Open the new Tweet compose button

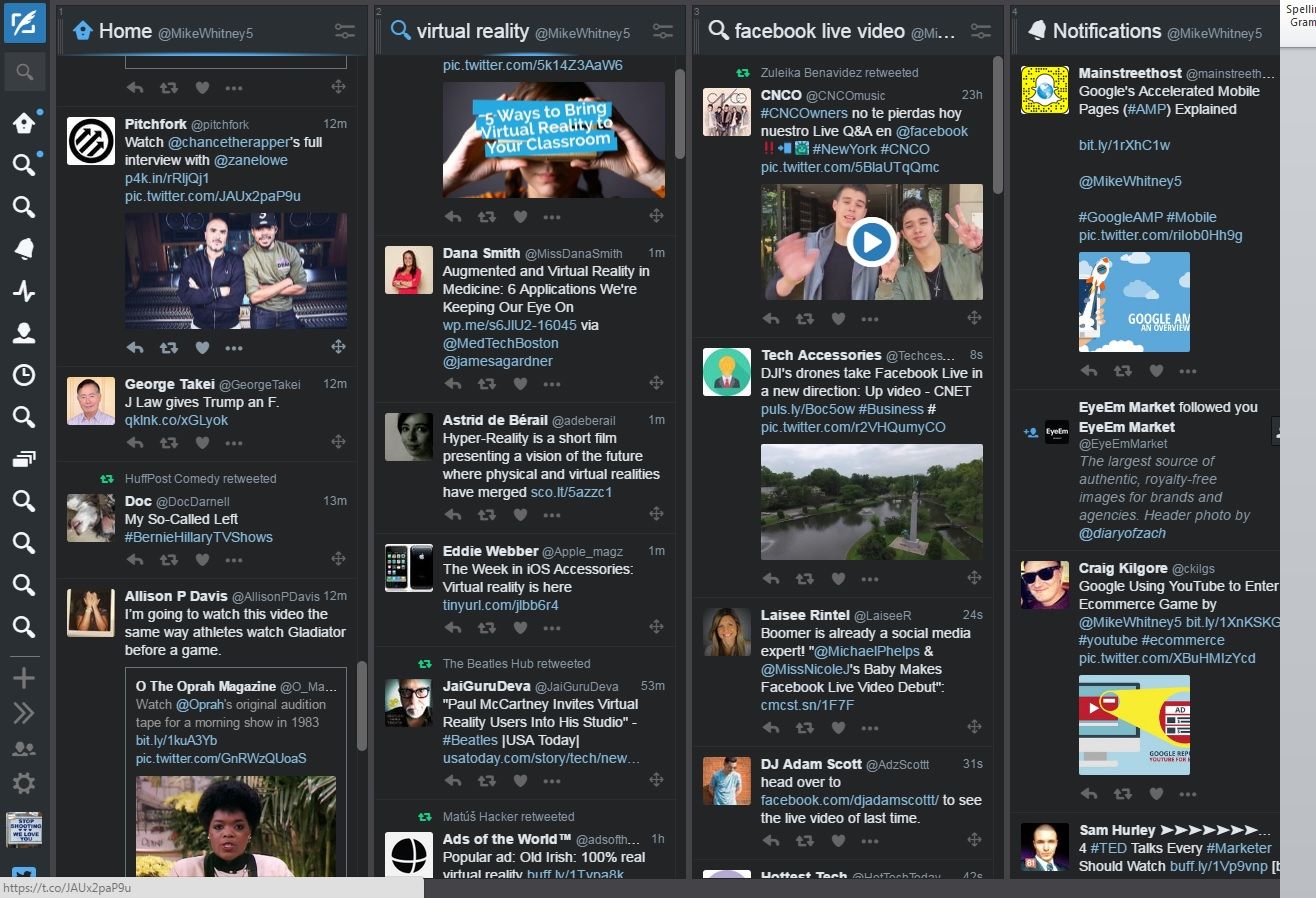24,22
